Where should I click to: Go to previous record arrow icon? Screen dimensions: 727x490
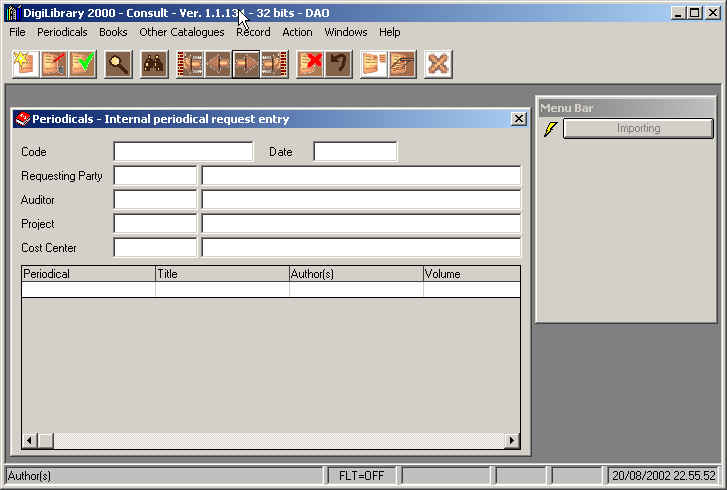tap(218, 64)
